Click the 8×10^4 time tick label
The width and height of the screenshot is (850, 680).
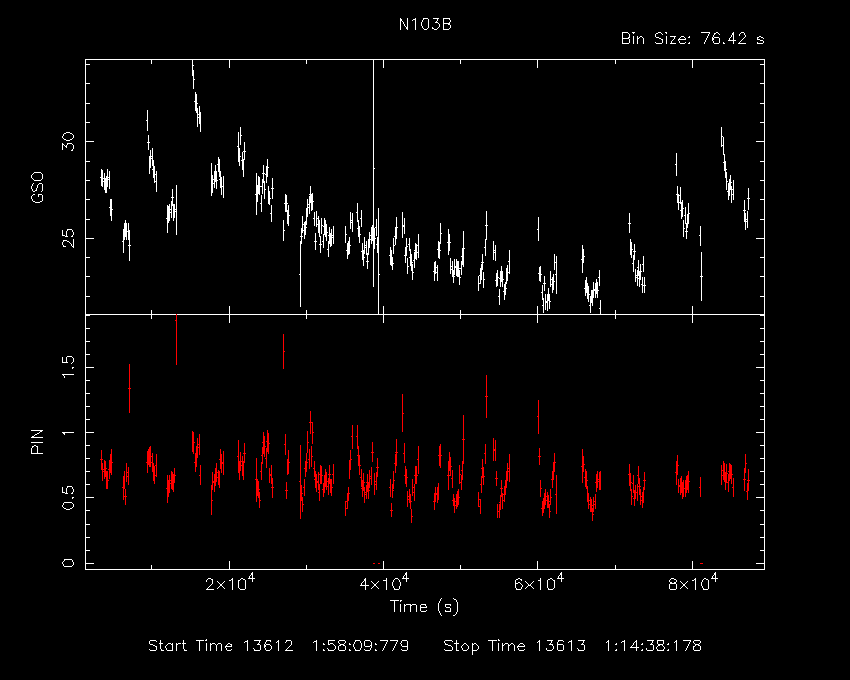pos(693,583)
